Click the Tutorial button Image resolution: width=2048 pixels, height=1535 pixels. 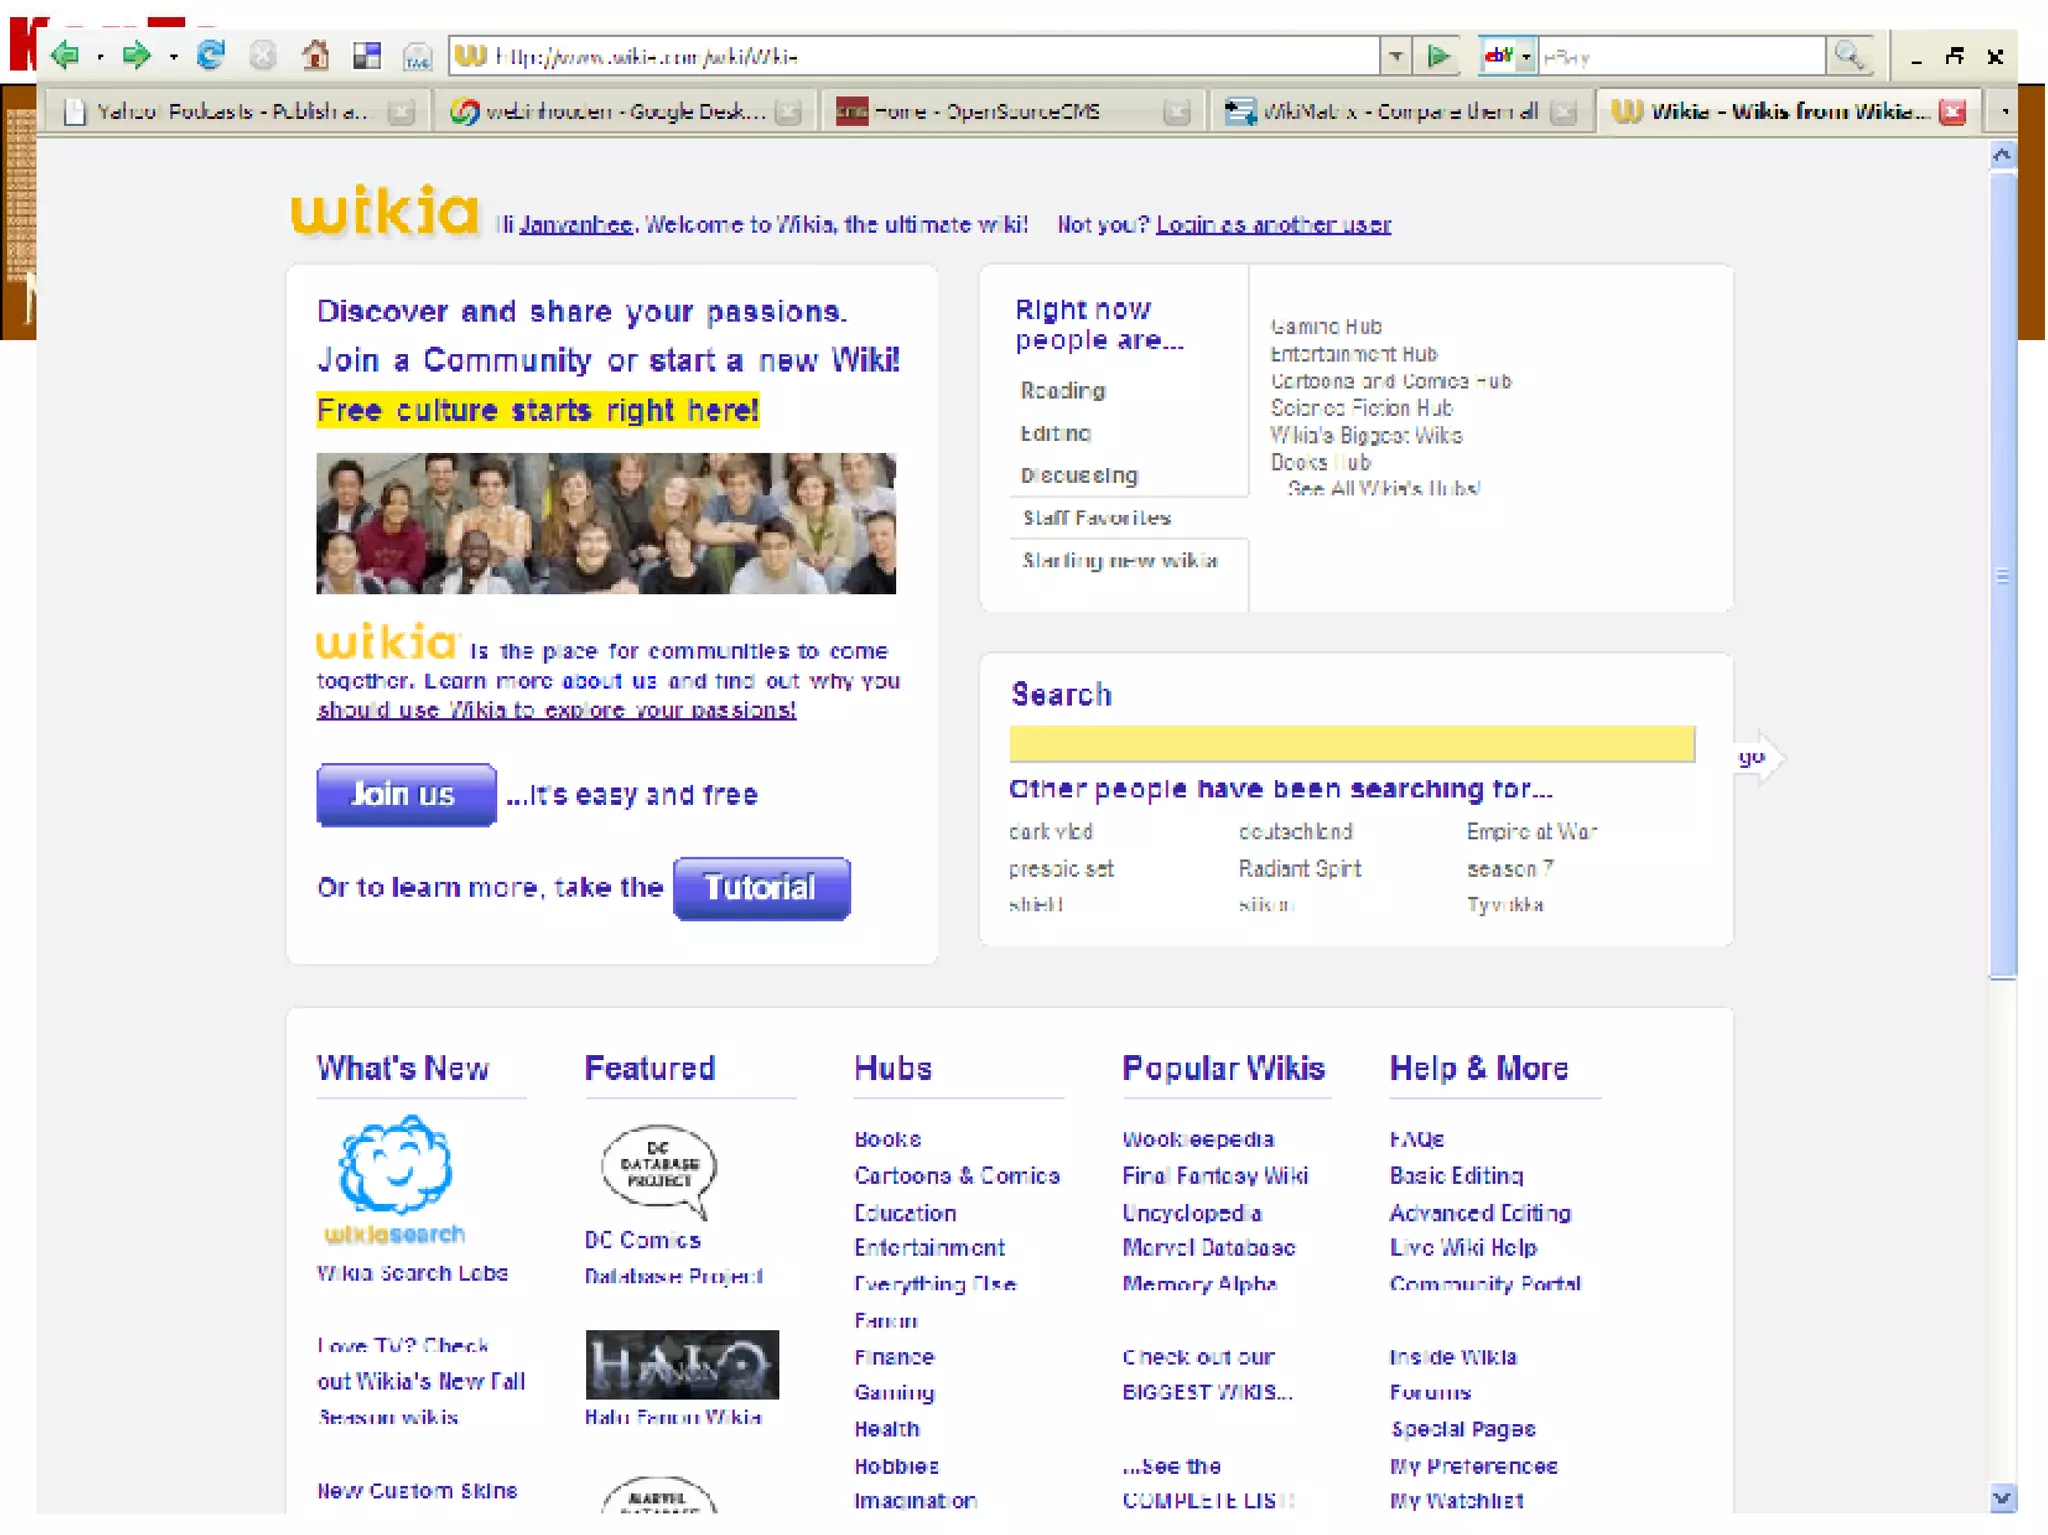760,887
